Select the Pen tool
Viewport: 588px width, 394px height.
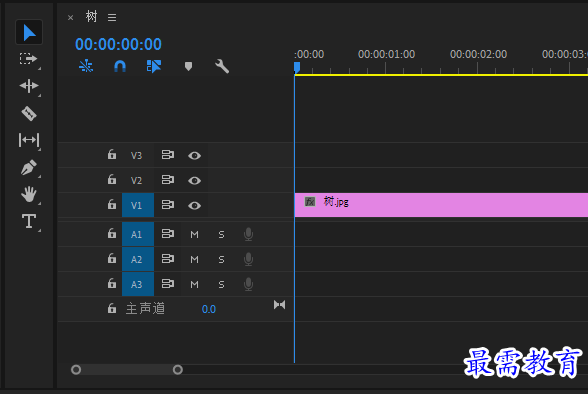click(x=29, y=167)
